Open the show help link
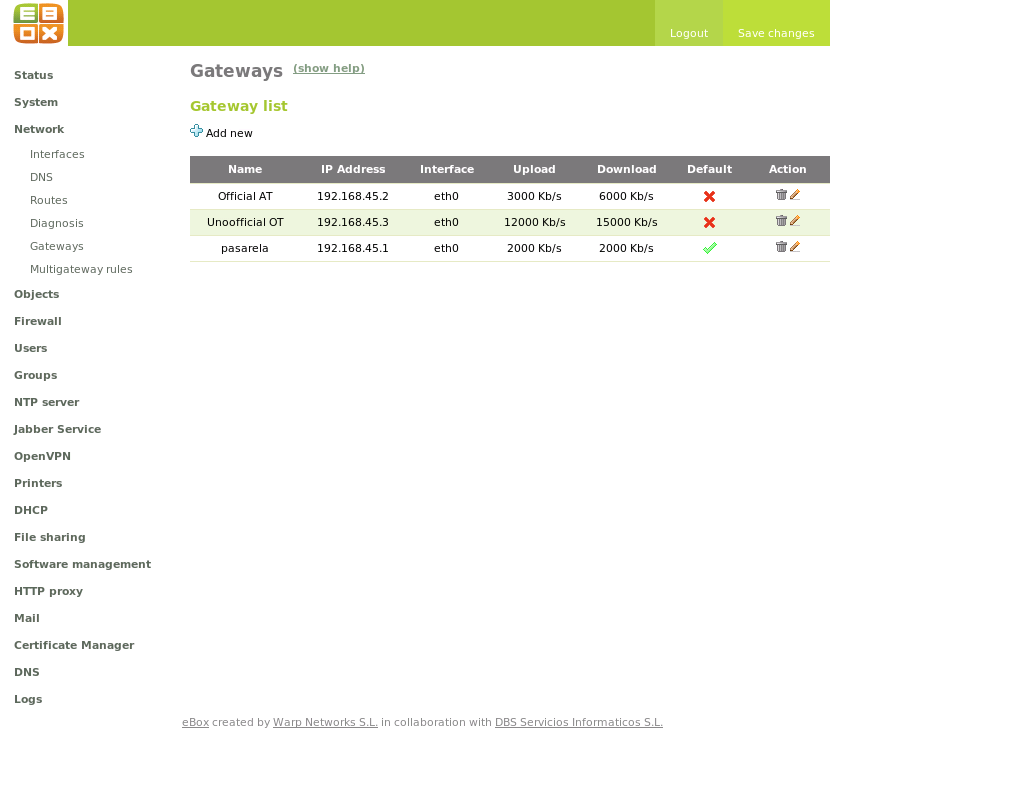Screen dimensions: 1020x809 (328, 69)
